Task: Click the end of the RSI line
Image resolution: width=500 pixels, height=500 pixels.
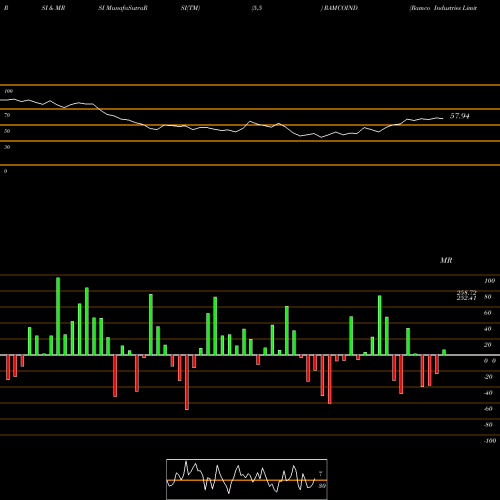Action: (x=443, y=118)
